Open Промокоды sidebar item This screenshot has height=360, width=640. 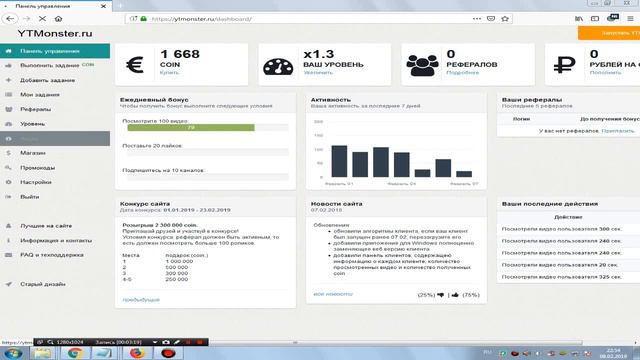point(55,167)
